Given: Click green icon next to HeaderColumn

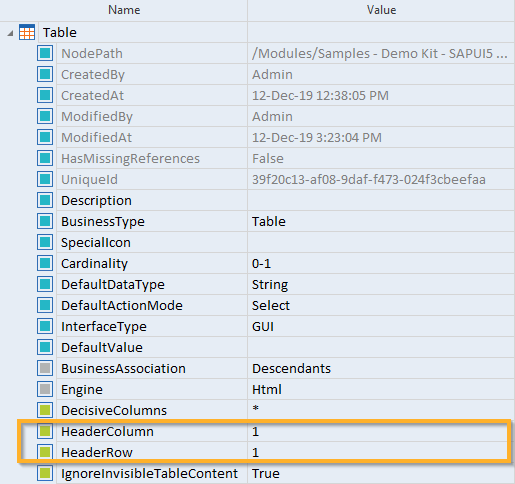Looking at the screenshot, I should click(45, 431).
